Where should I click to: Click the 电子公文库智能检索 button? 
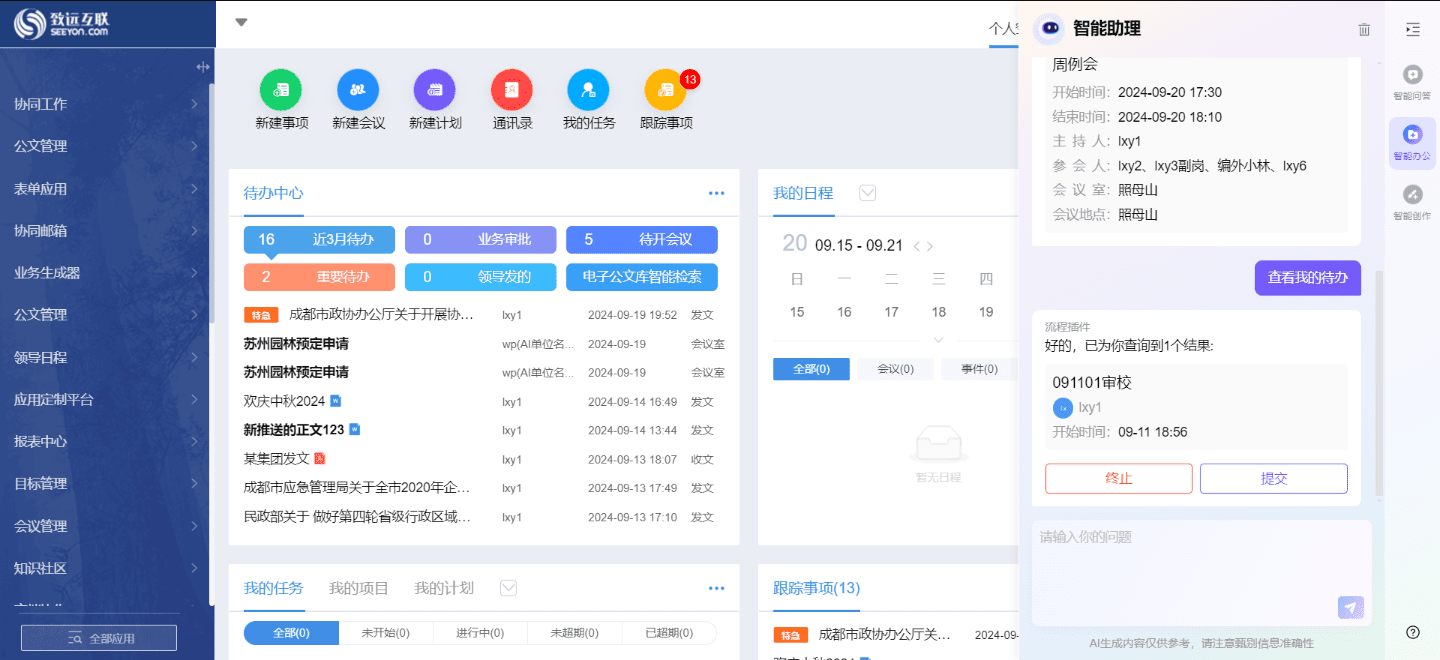tap(642, 277)
